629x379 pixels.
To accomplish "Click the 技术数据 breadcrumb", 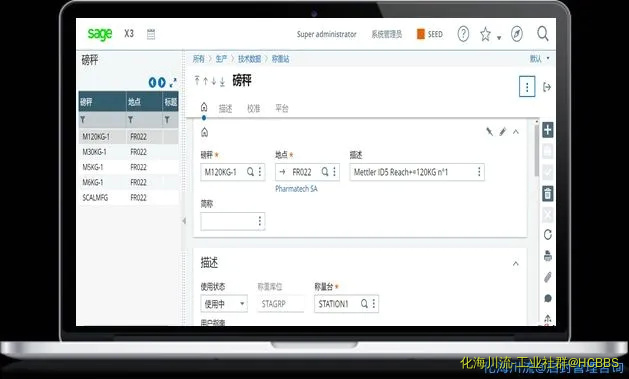I will click(249, 59).
